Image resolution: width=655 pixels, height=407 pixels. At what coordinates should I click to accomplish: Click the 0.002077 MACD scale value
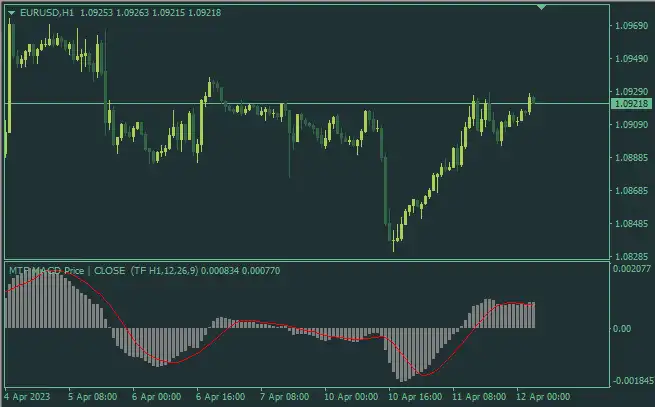tap(632, 268)
